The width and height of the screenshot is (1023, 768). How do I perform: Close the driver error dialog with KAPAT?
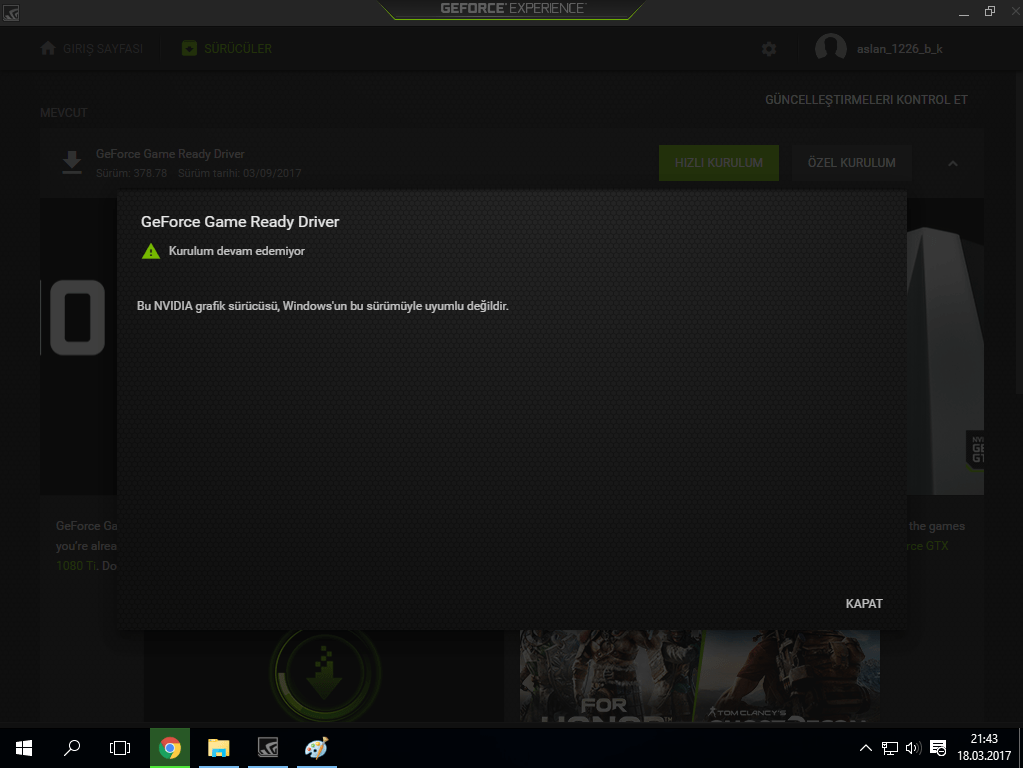pyautogui.click(x=864, y=604)
